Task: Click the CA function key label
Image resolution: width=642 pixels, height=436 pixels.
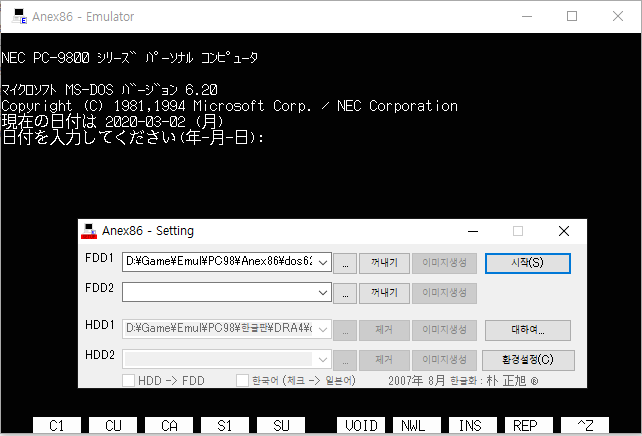Action: click(169, 425)
